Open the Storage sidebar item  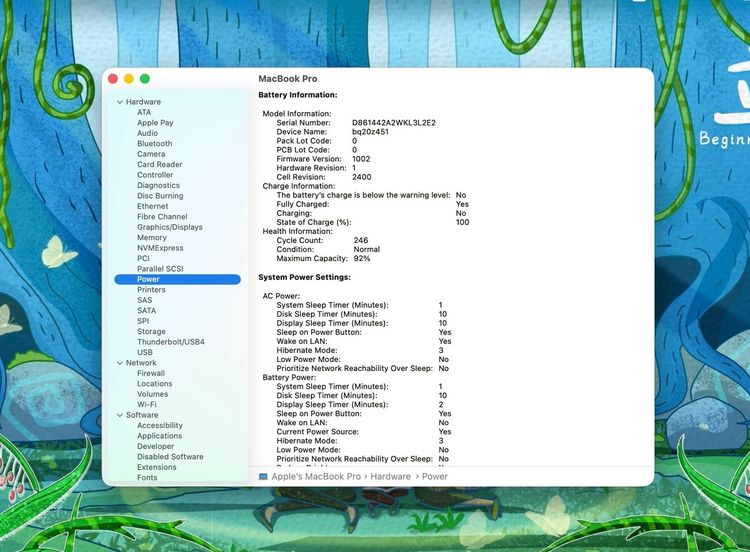[151, 332]
